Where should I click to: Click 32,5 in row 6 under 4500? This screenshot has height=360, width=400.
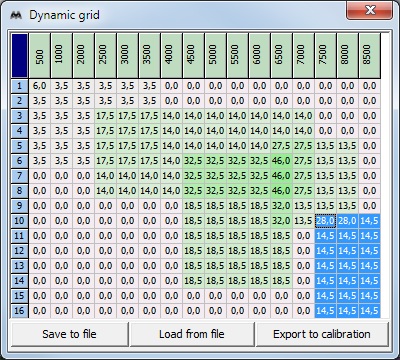pos(194,161)
